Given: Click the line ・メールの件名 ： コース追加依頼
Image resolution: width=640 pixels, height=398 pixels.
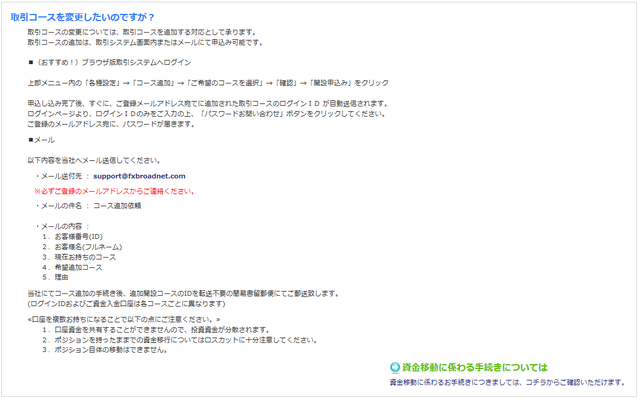Looking at the screenshot, I should pos(88,206).
